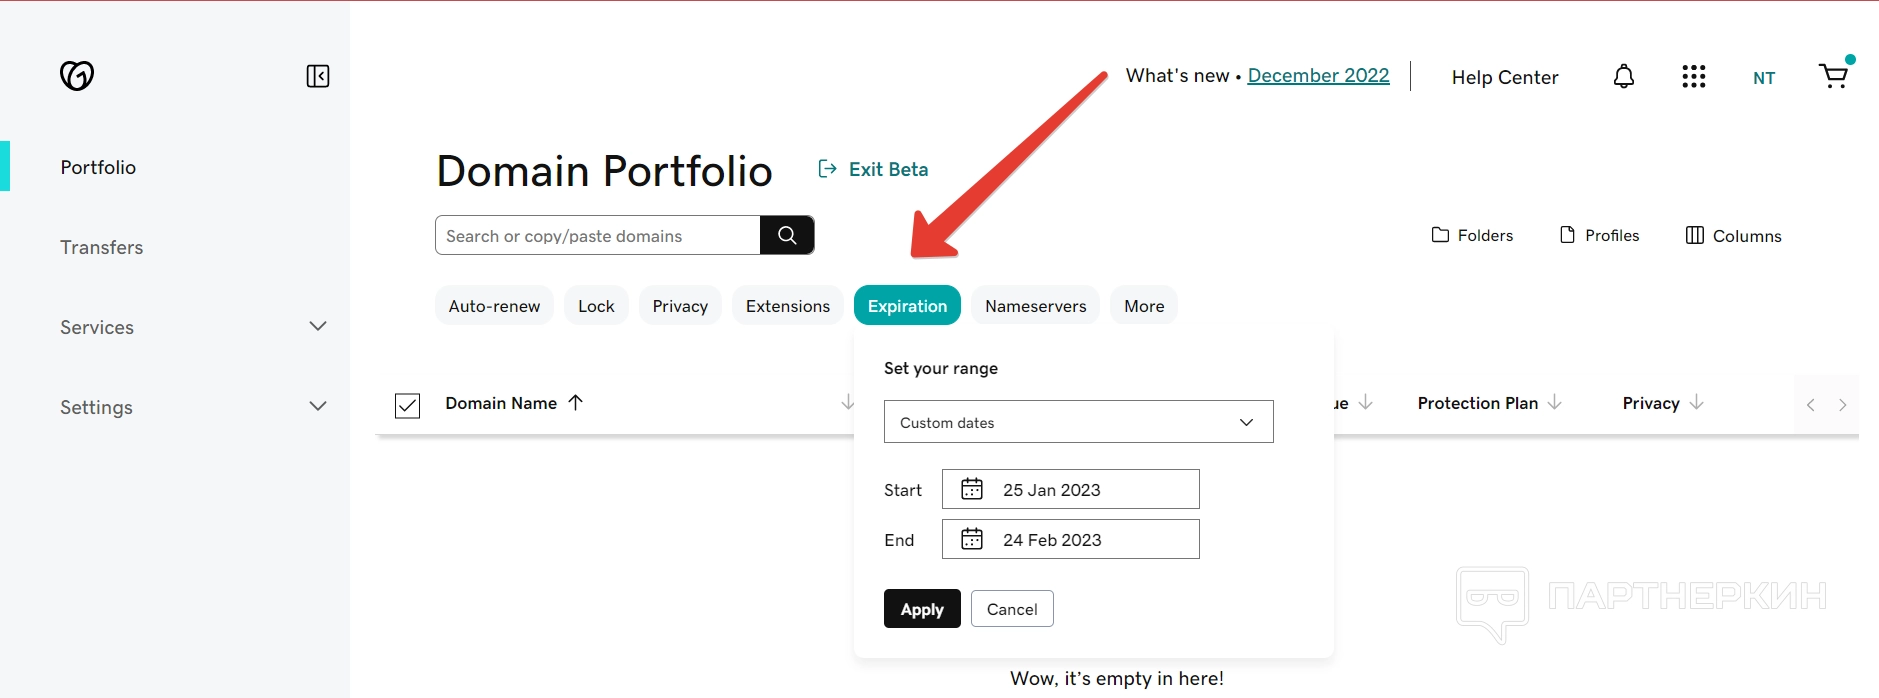Screen dimensions: 1879x698
Task: Select the Nameservers filter tab
Action: pyautogui.click(x=1035, y=306)
